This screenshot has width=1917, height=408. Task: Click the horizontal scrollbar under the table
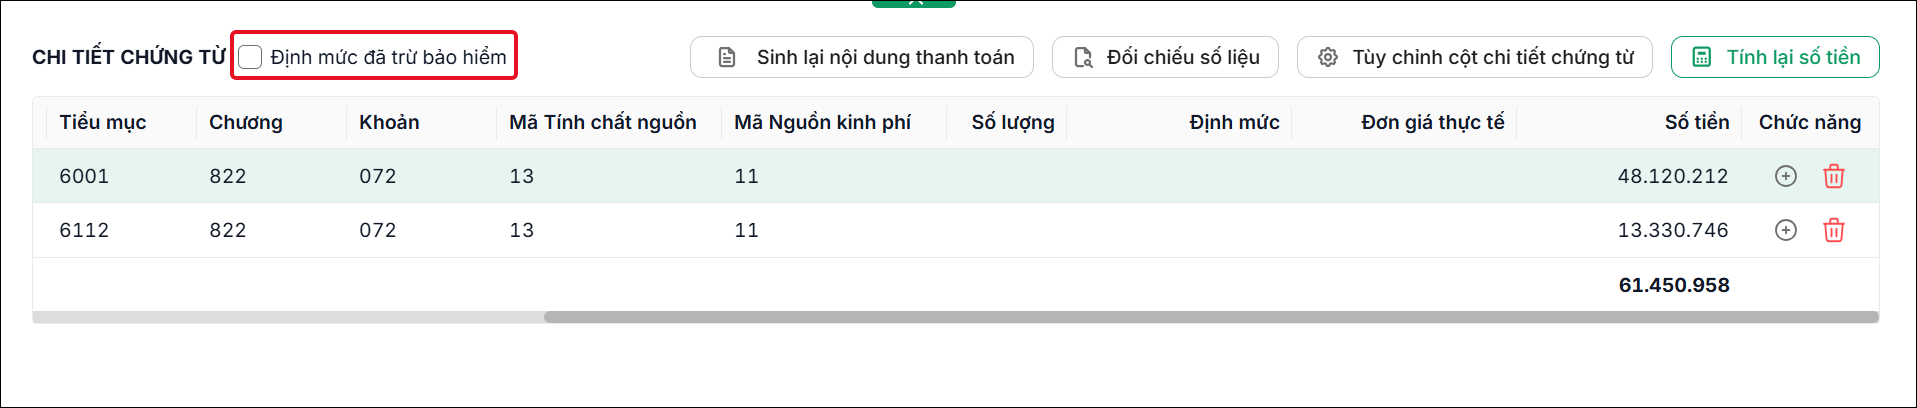(1211, 317)
